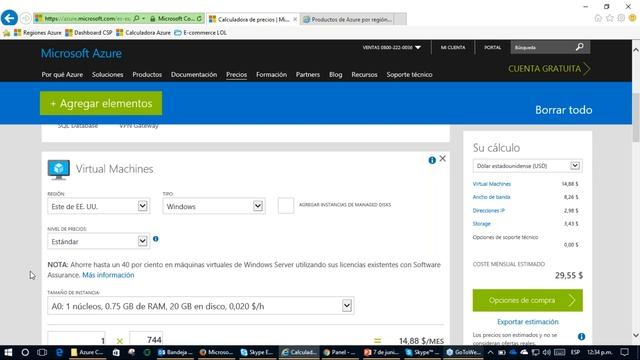Expand the address bar search dropdown arrow
Screen dimensions: 640x360
click(144, 18)
